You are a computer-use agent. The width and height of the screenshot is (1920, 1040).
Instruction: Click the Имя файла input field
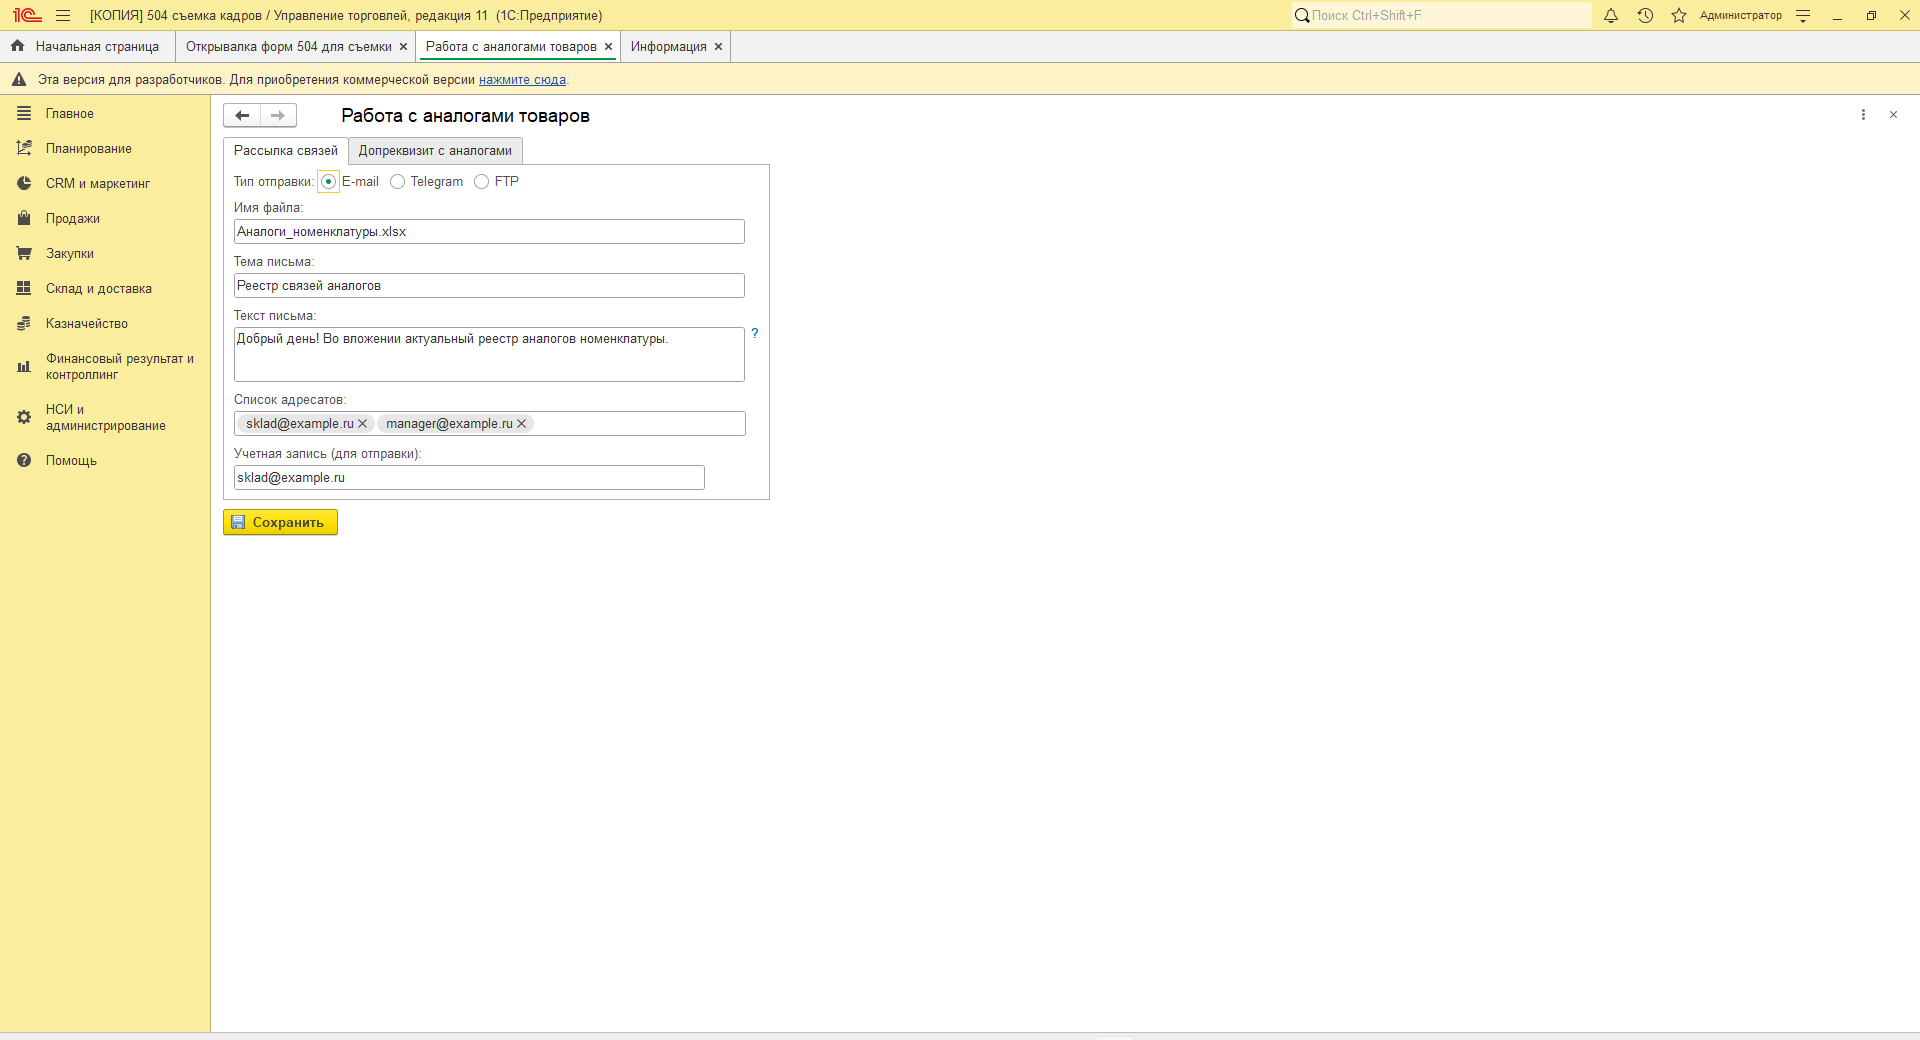[x=489, y=232]
